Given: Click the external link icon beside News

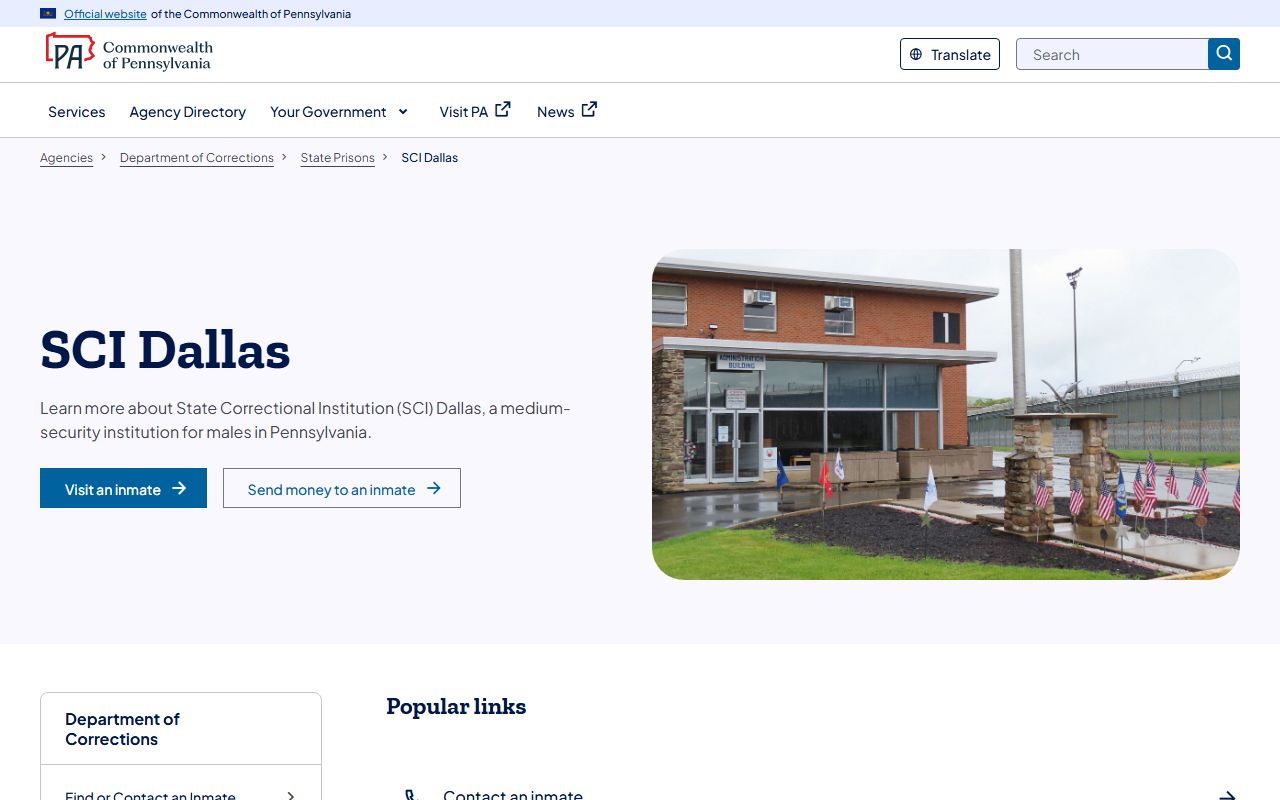Looking at the screenshot, I should tap(589, 110).
